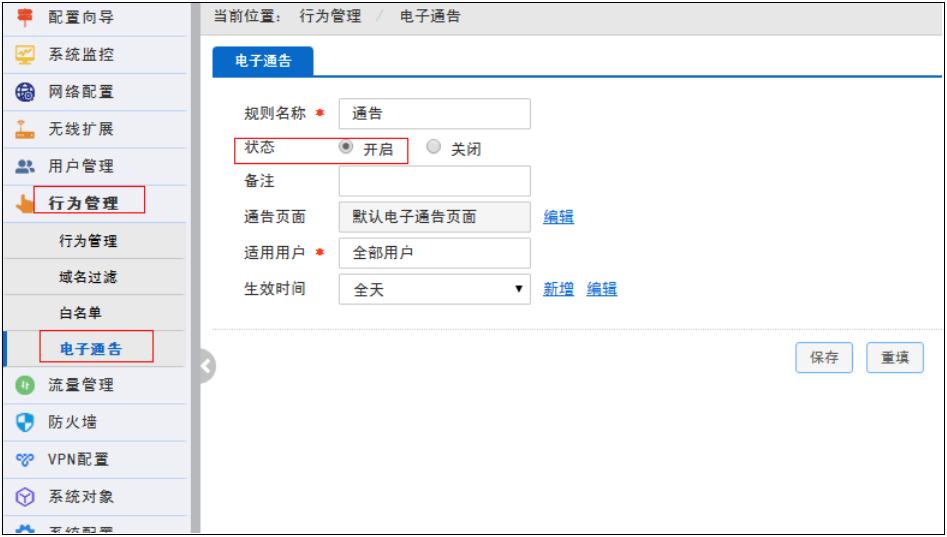Click the VPN配置 icon
This screenshot has width=947, height=537.
tap(28, 459)
